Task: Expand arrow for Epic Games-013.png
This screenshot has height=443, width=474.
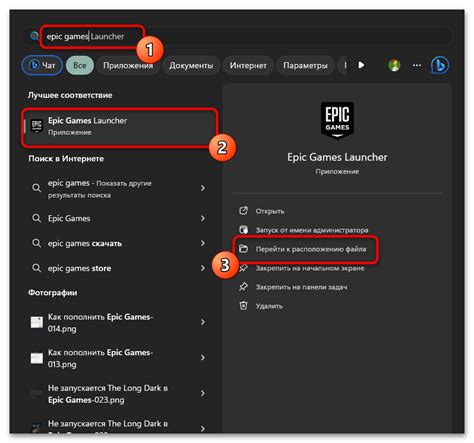Action: tap(203, 358)
